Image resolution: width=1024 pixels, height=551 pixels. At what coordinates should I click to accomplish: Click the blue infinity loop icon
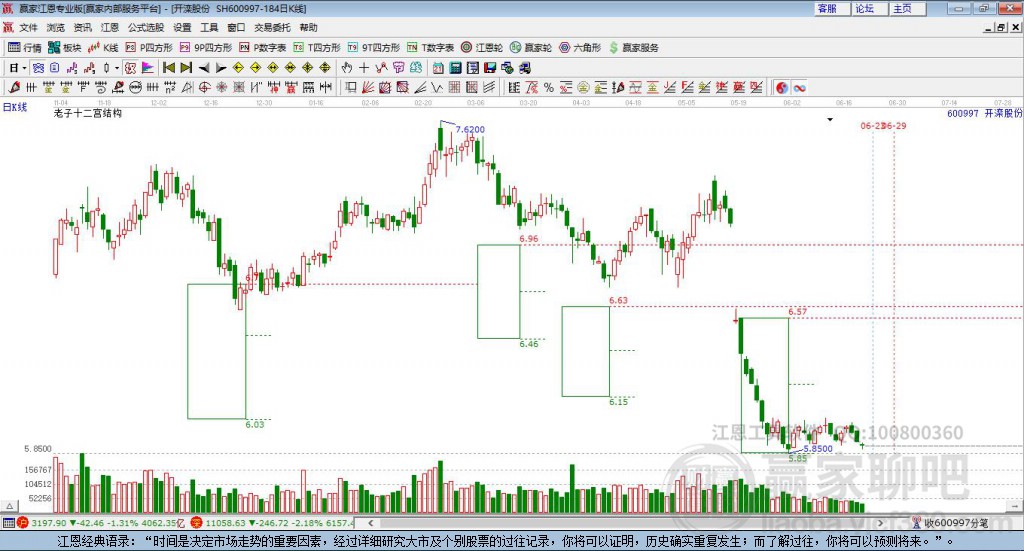(799, 87)
